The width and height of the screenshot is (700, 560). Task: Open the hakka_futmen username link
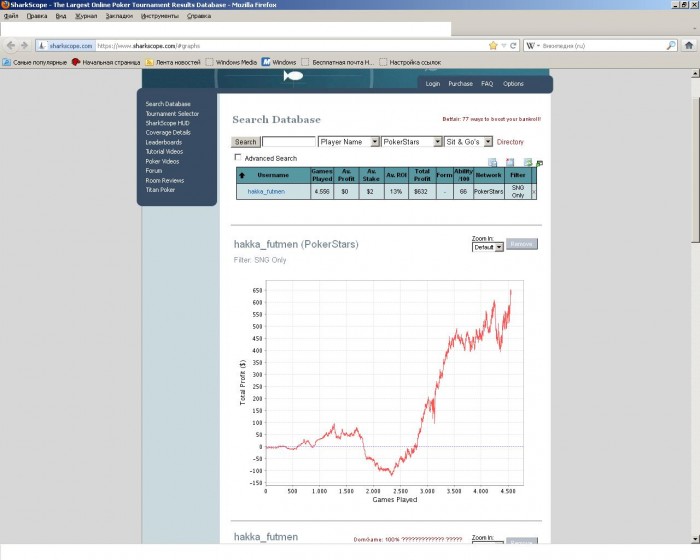266,192
